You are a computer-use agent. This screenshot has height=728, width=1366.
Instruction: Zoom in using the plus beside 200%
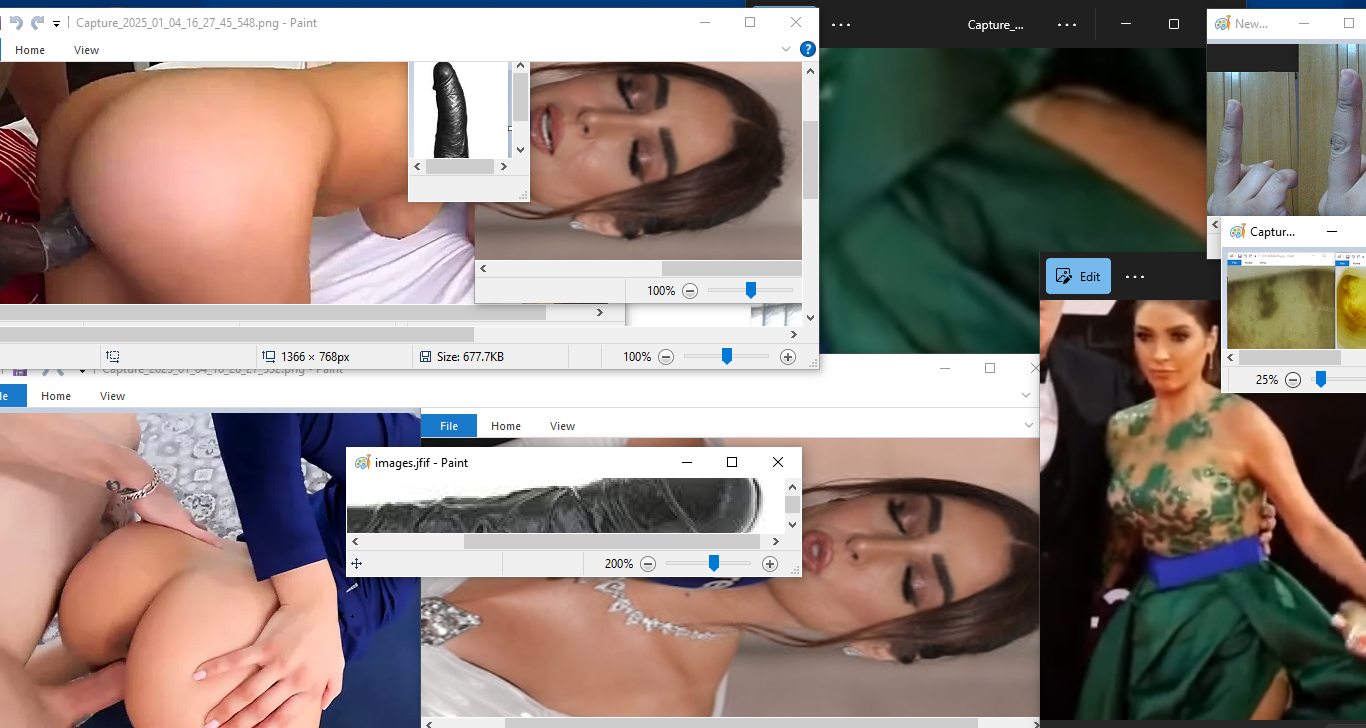(770, 564)
